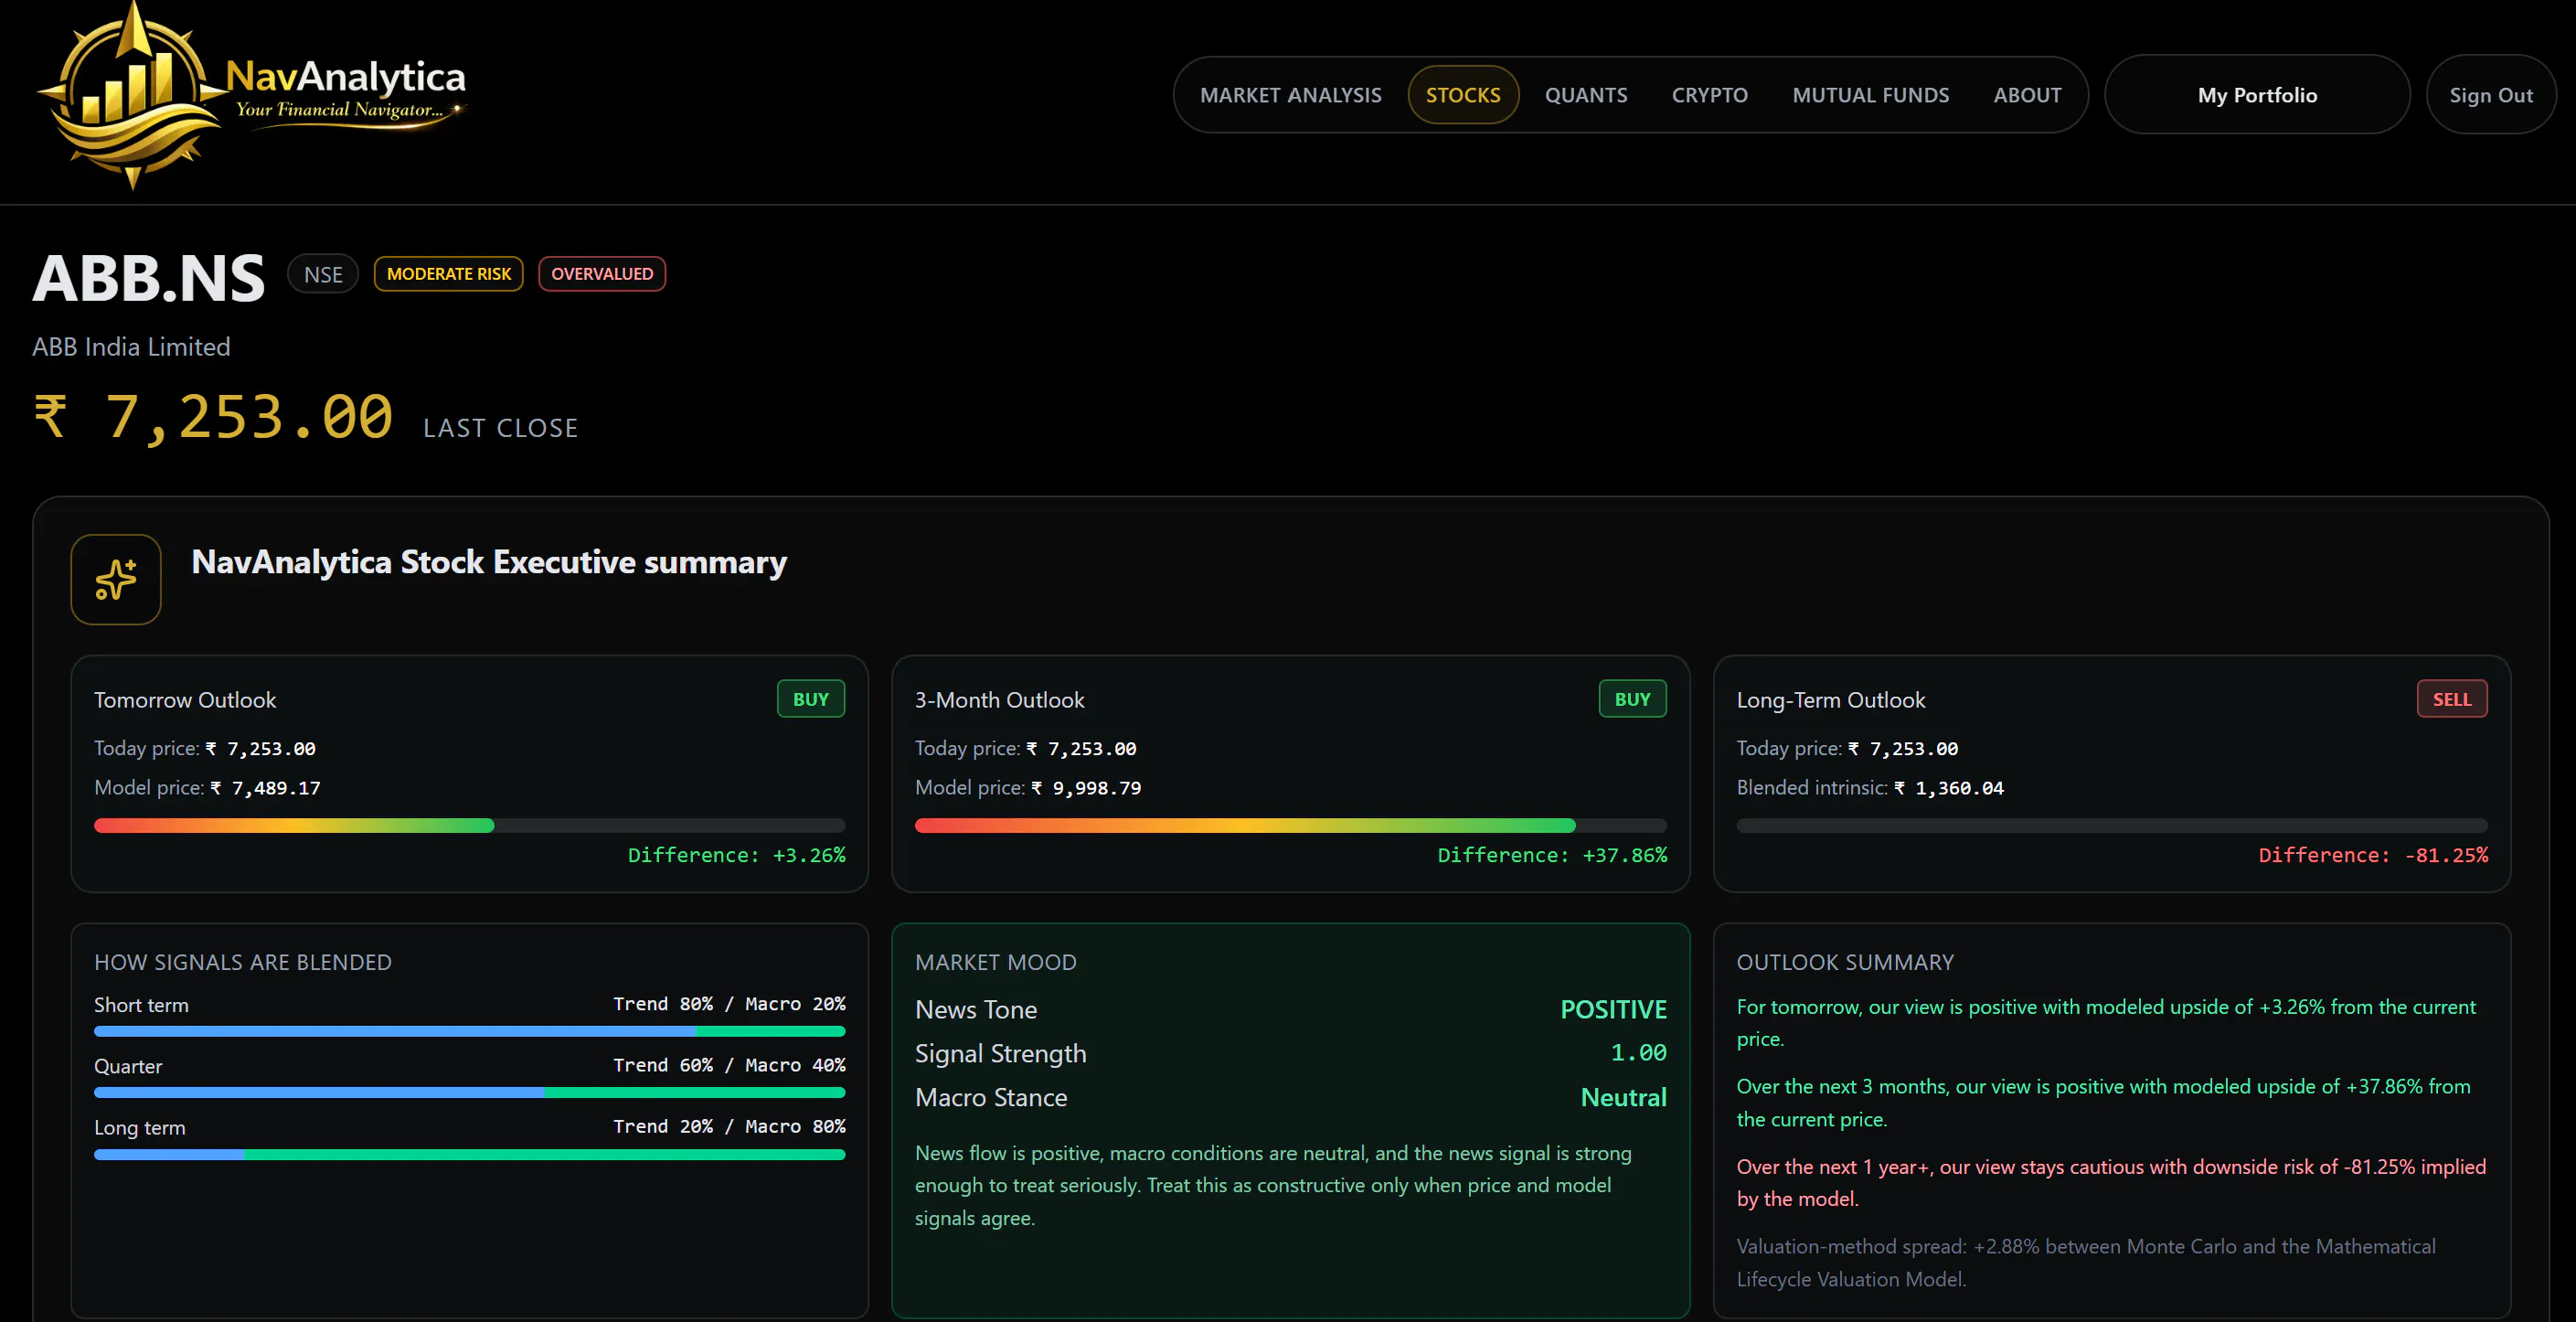The height and width of the screenshot is (1322, 2576).
Task: Open the Market Analysis menu item
Action: tap(1290, 95)
